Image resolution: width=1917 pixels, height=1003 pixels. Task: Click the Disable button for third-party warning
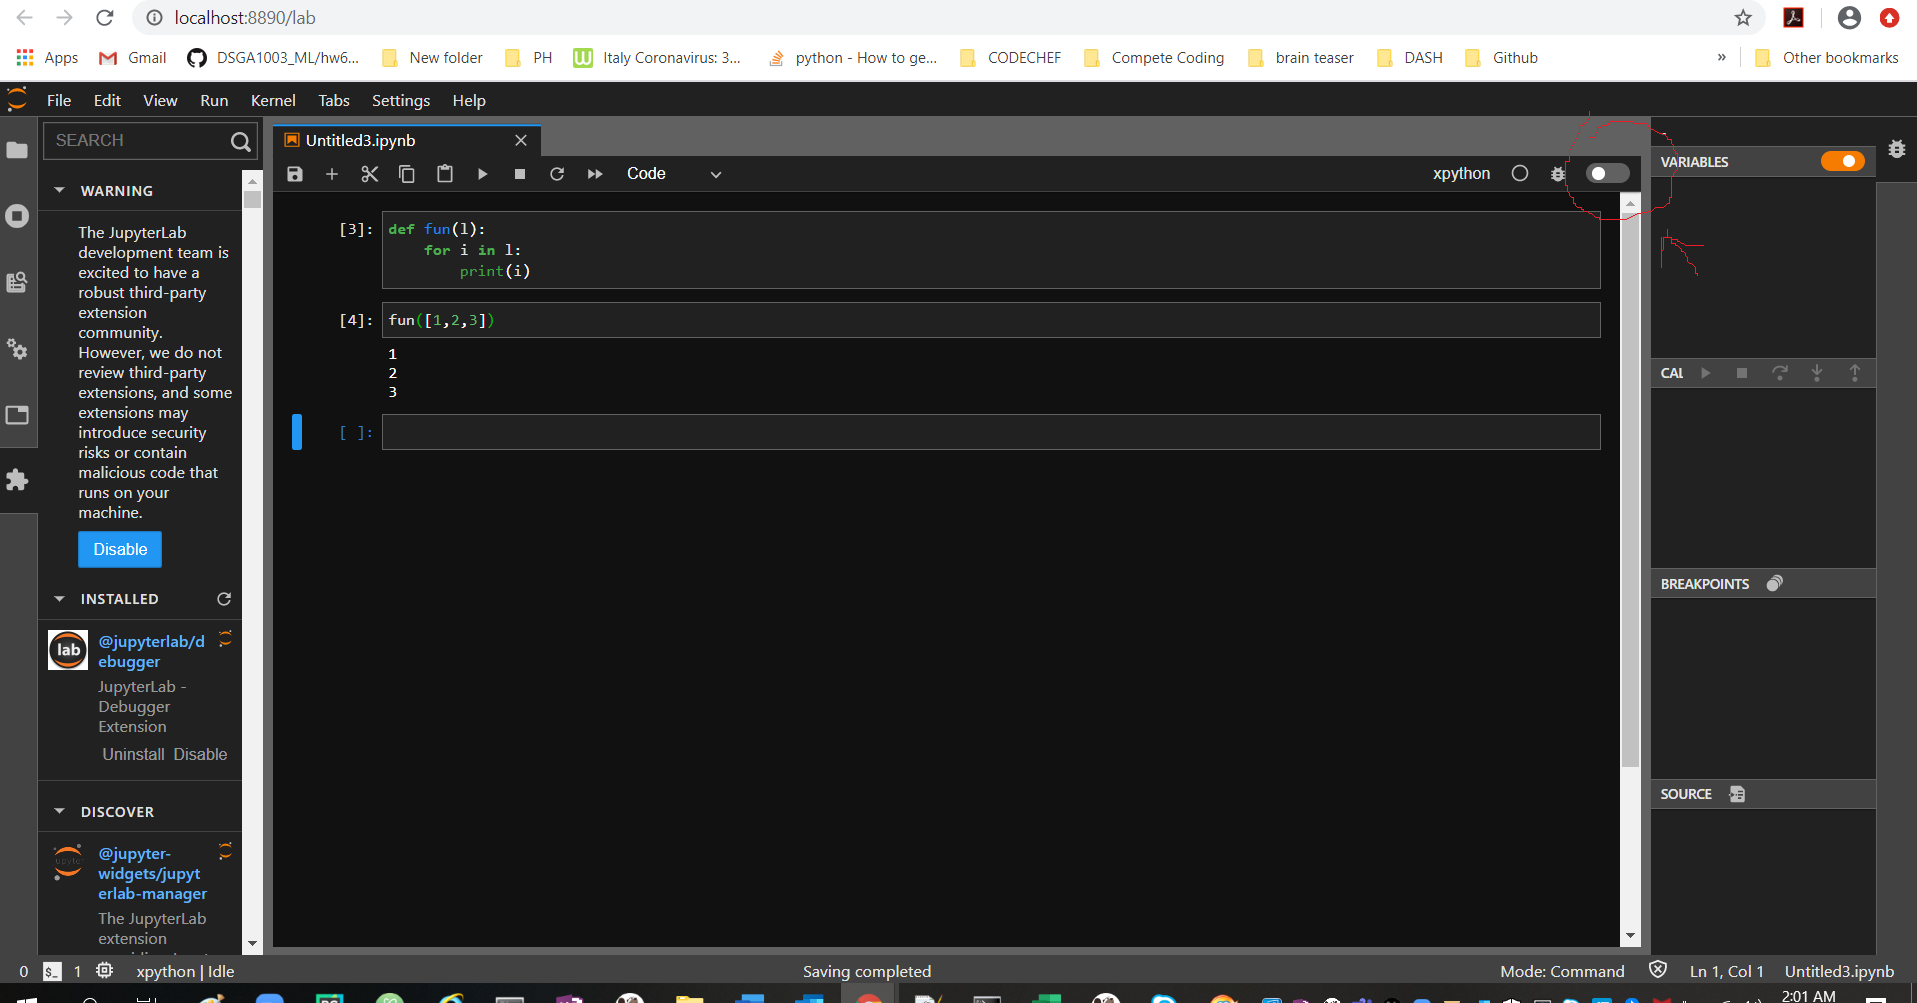pos(119,549)
